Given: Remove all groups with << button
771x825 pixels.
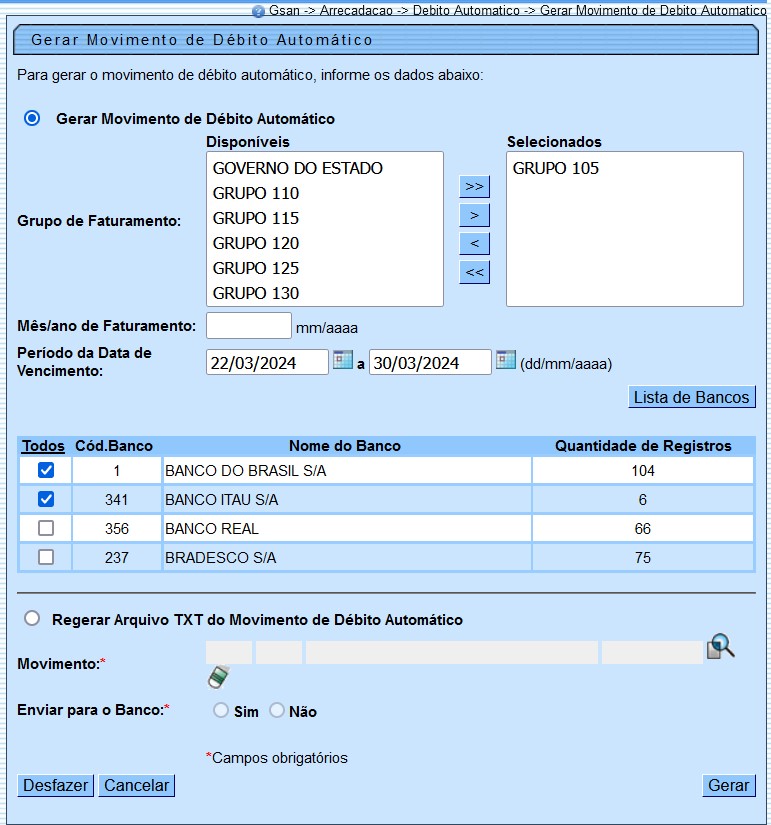Looking at the screenshot, I should (474, 271).
